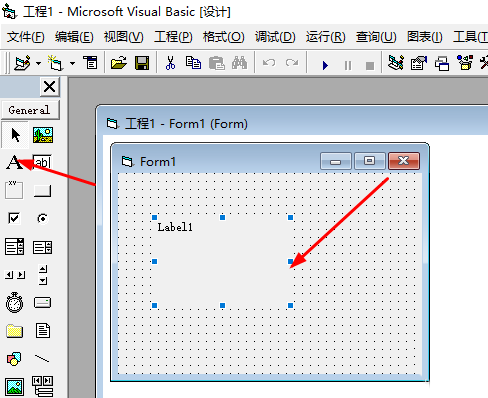Open the 工程(P) menu
Screen dimensions: 488x398
click(x=173, y=37)
